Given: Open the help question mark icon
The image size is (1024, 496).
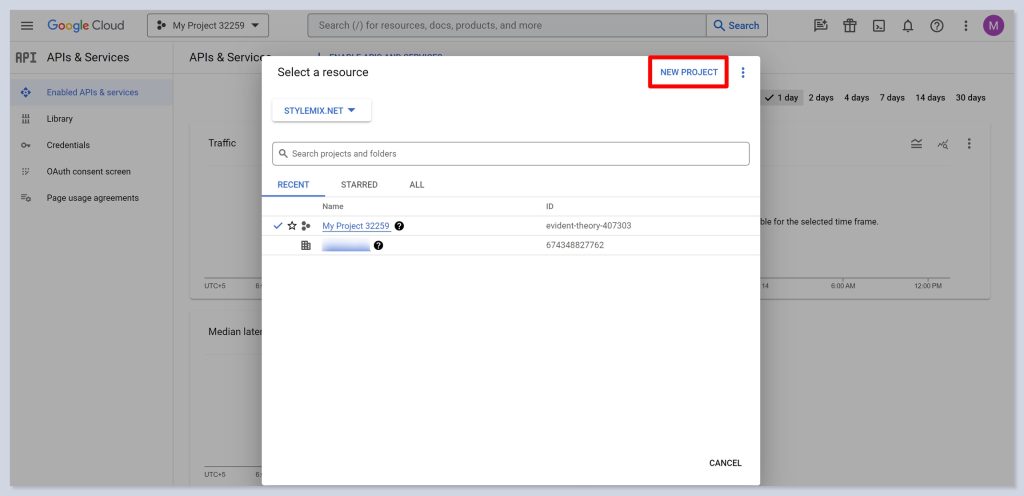Looking at the screenshot, I should tap(937, 26).
